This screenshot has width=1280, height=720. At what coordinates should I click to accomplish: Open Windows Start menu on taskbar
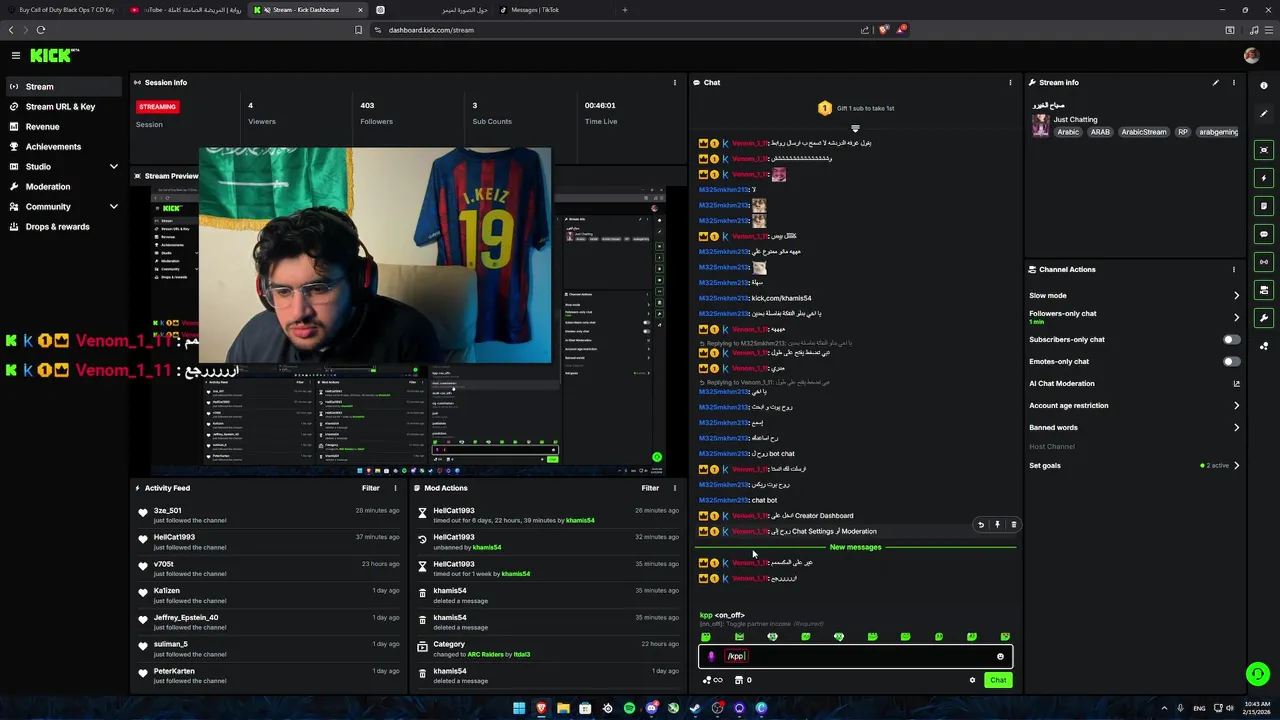pyautogui.click(x=519, y=708)
